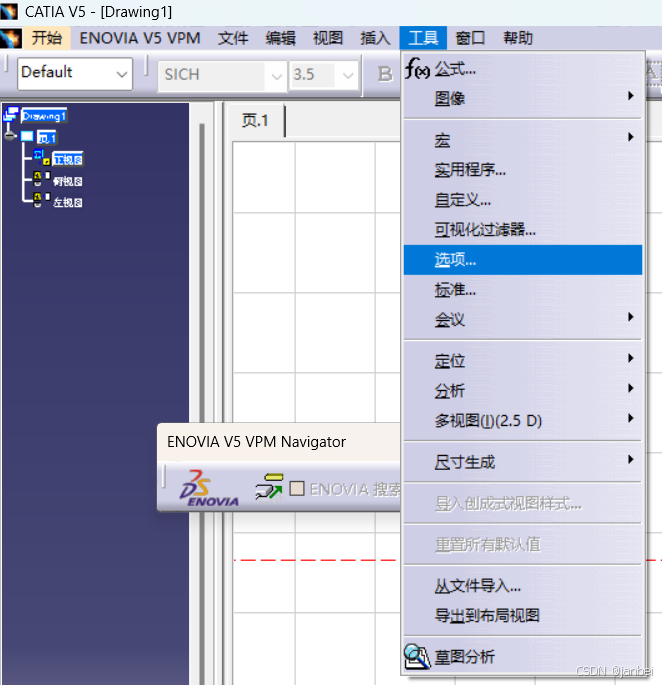662x685 pixels.
Task: Click the 草图分析 magnifier icon
Action: (x=417, y=656)
